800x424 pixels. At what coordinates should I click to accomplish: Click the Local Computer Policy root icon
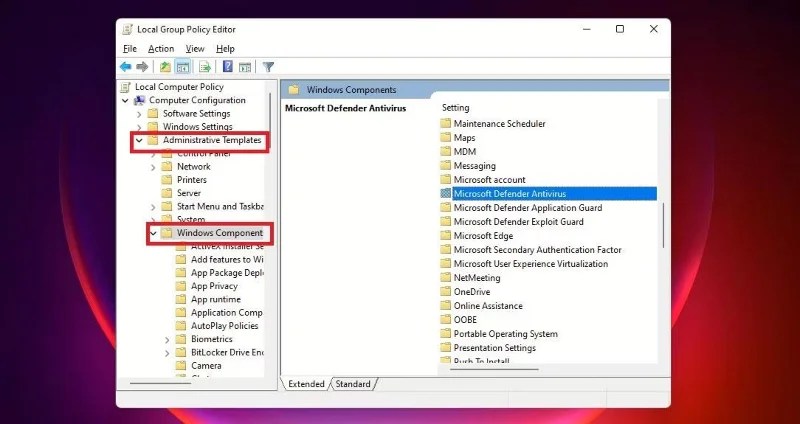point(126,87)
